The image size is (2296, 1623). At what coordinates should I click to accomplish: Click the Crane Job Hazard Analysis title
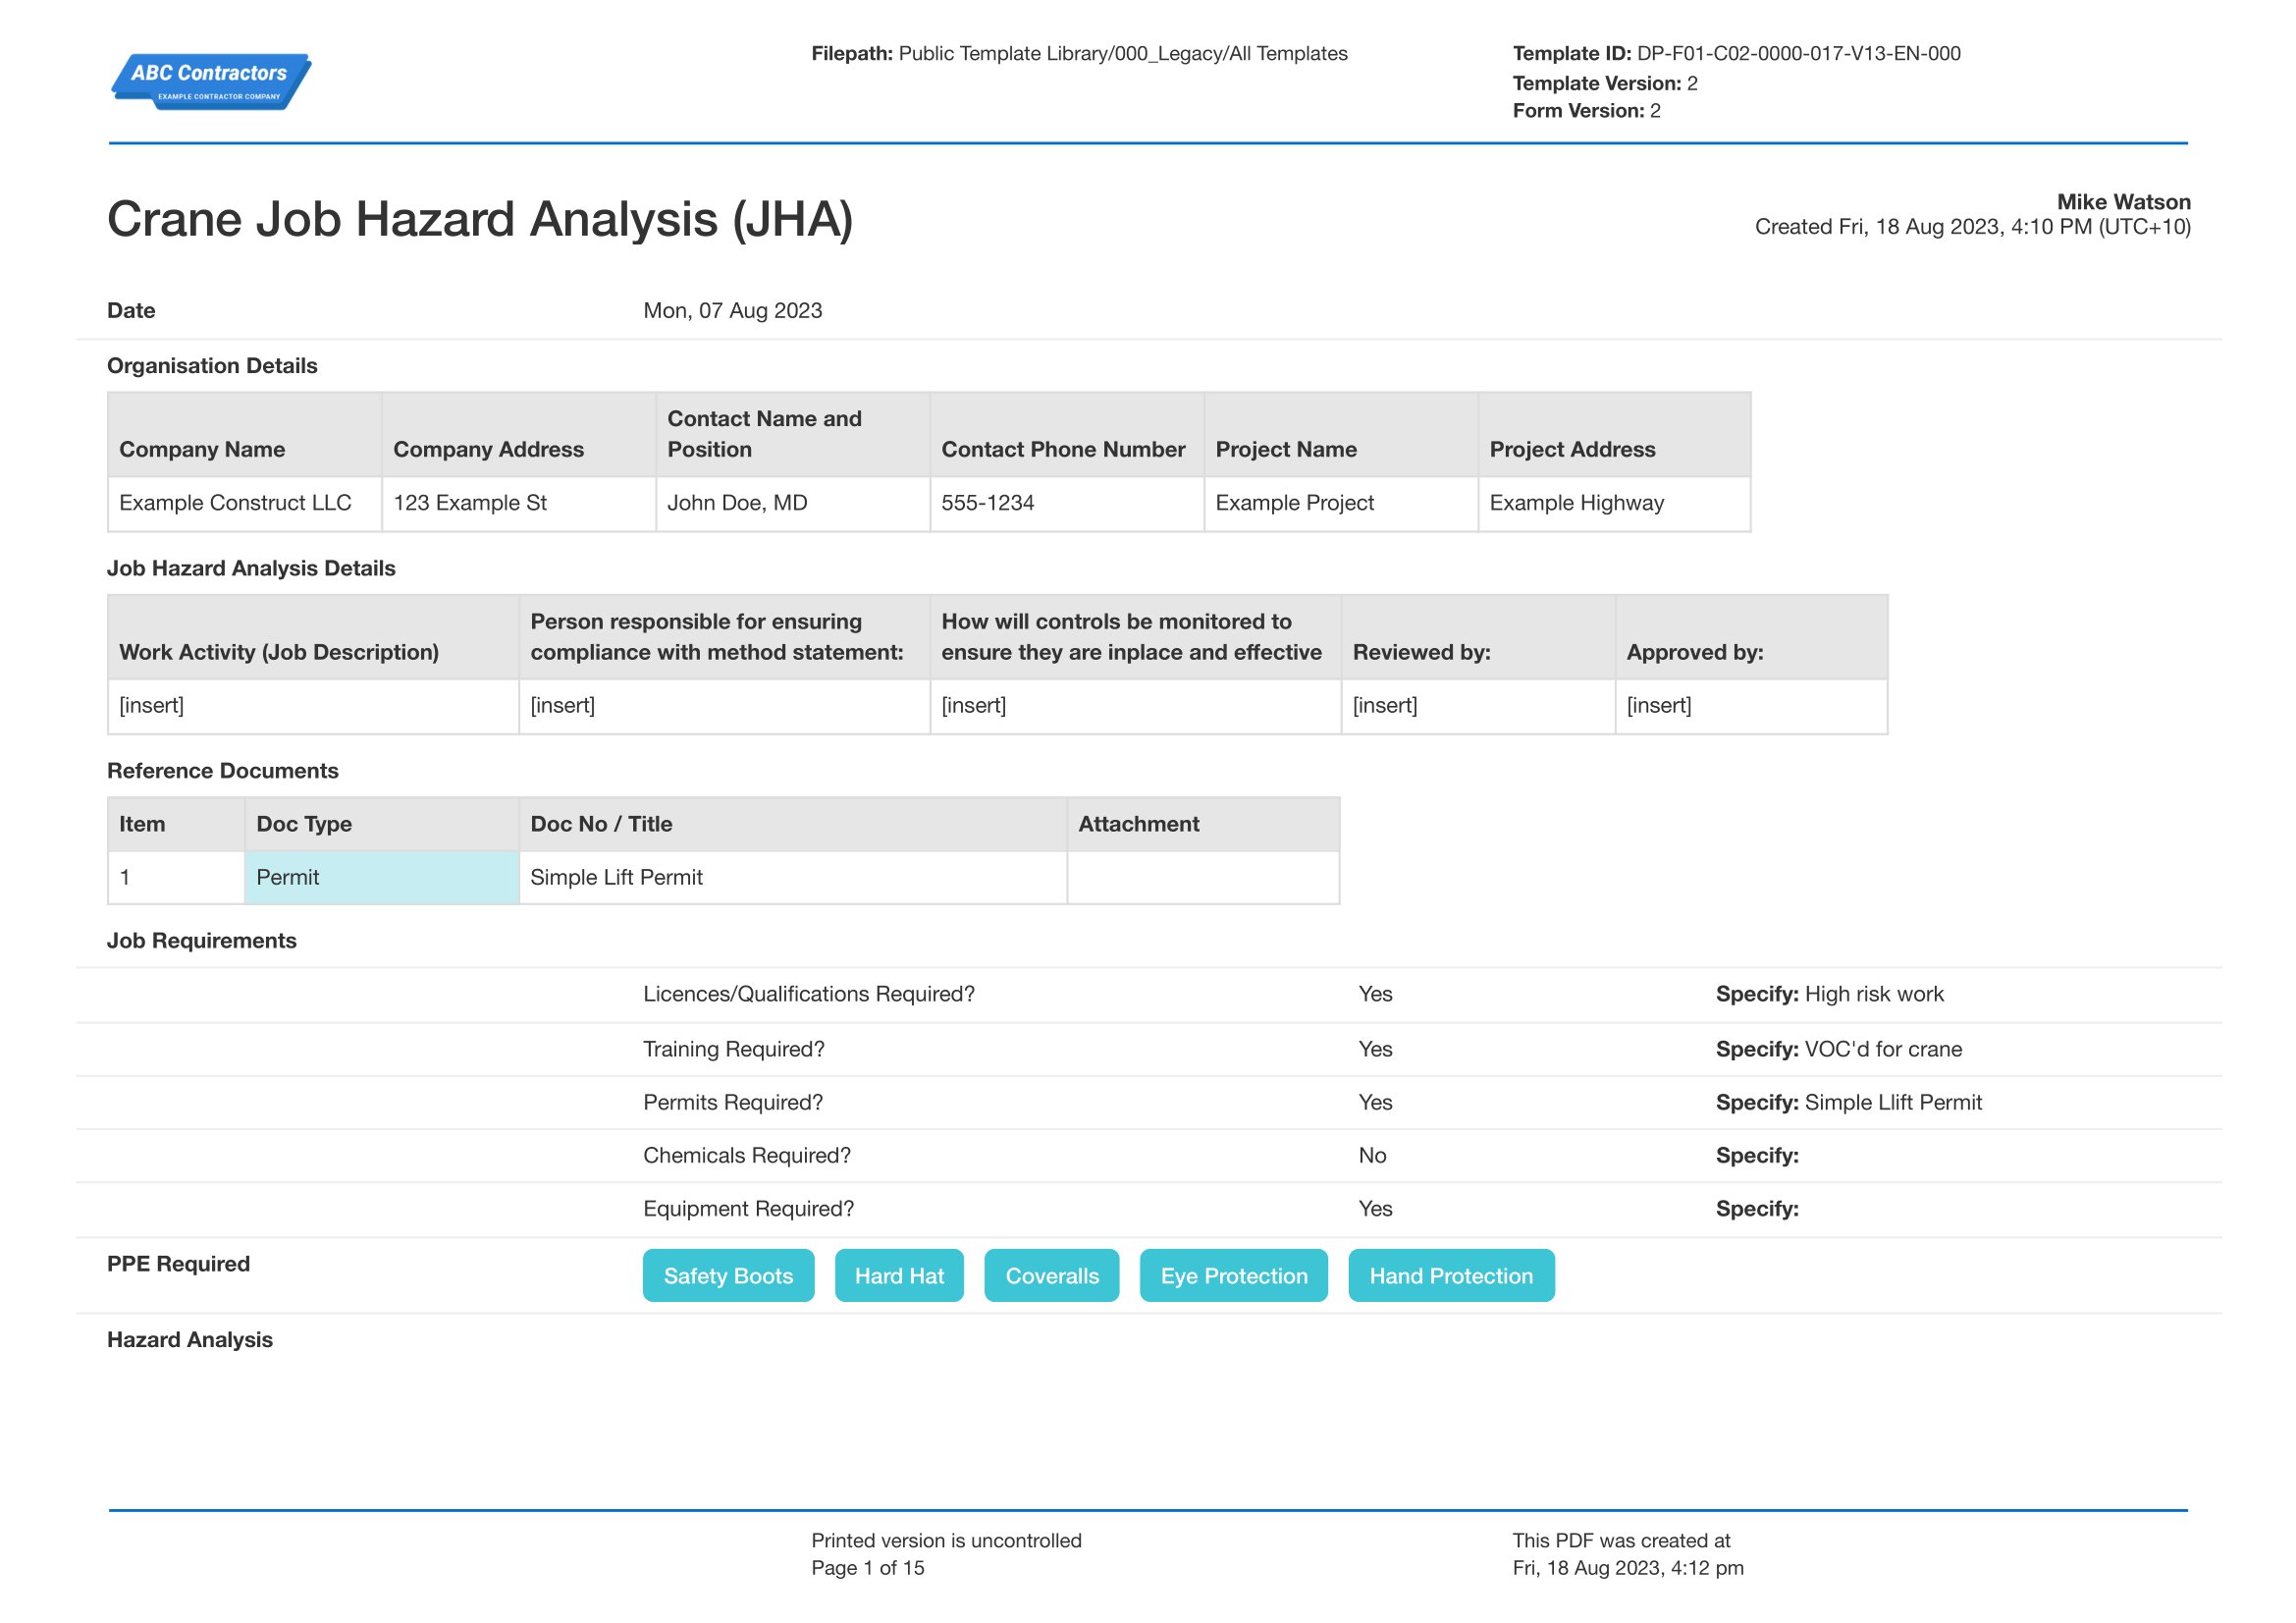coord(480,219)
